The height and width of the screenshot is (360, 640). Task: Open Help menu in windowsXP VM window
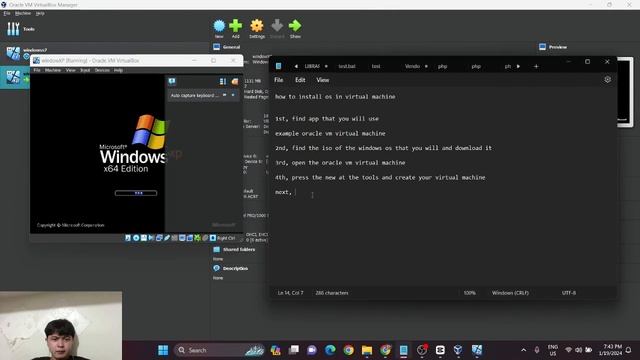click(x=118, y=70)
